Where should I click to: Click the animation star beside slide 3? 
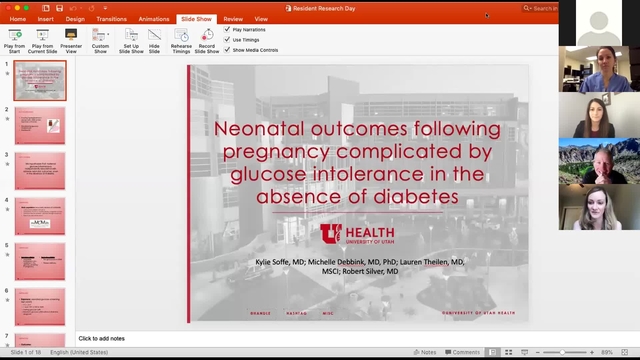click(7, 164)
